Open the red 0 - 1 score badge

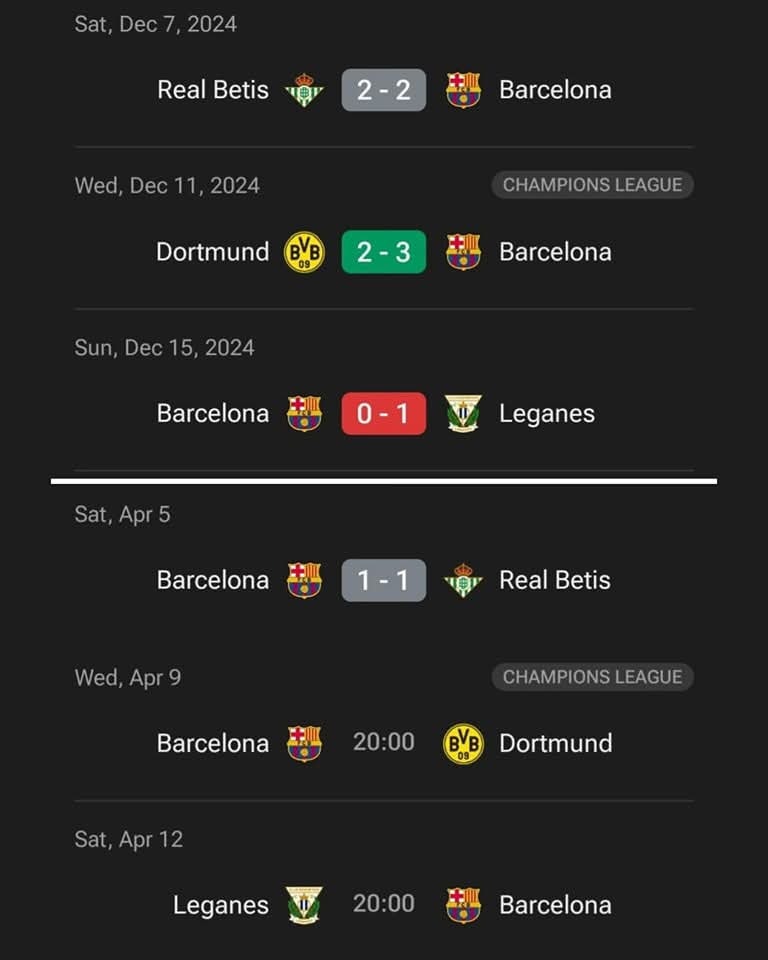(383, 413)
